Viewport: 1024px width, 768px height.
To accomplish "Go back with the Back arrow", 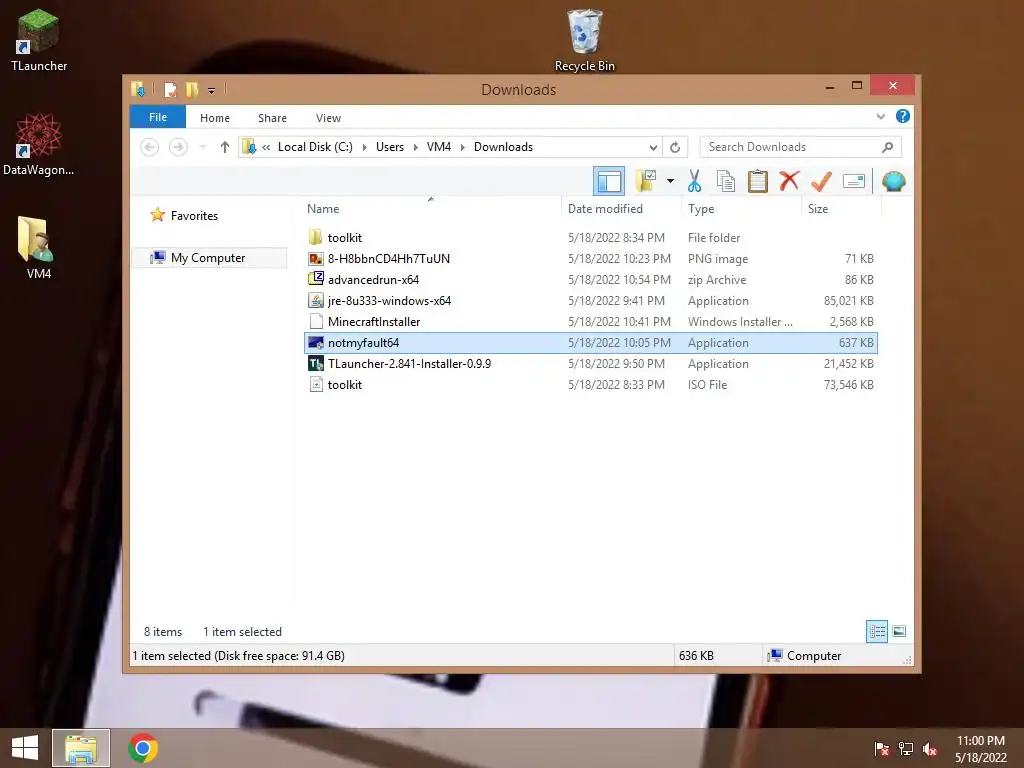I will tap(150, 147).
